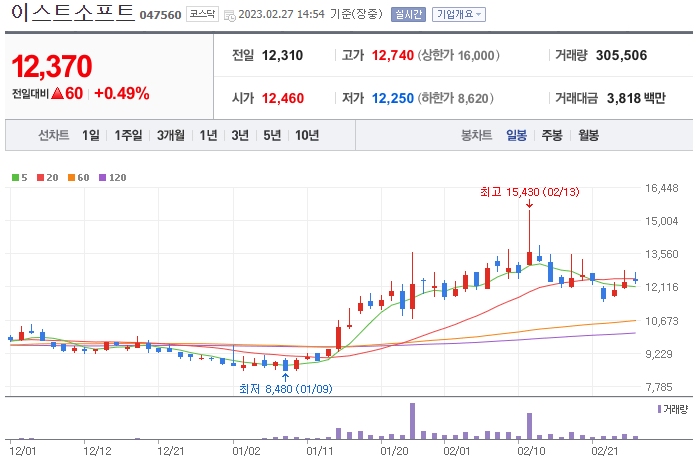Click the current price 12,370
Viewport: 693px width, 460px height.
click(x=52, y=67)
